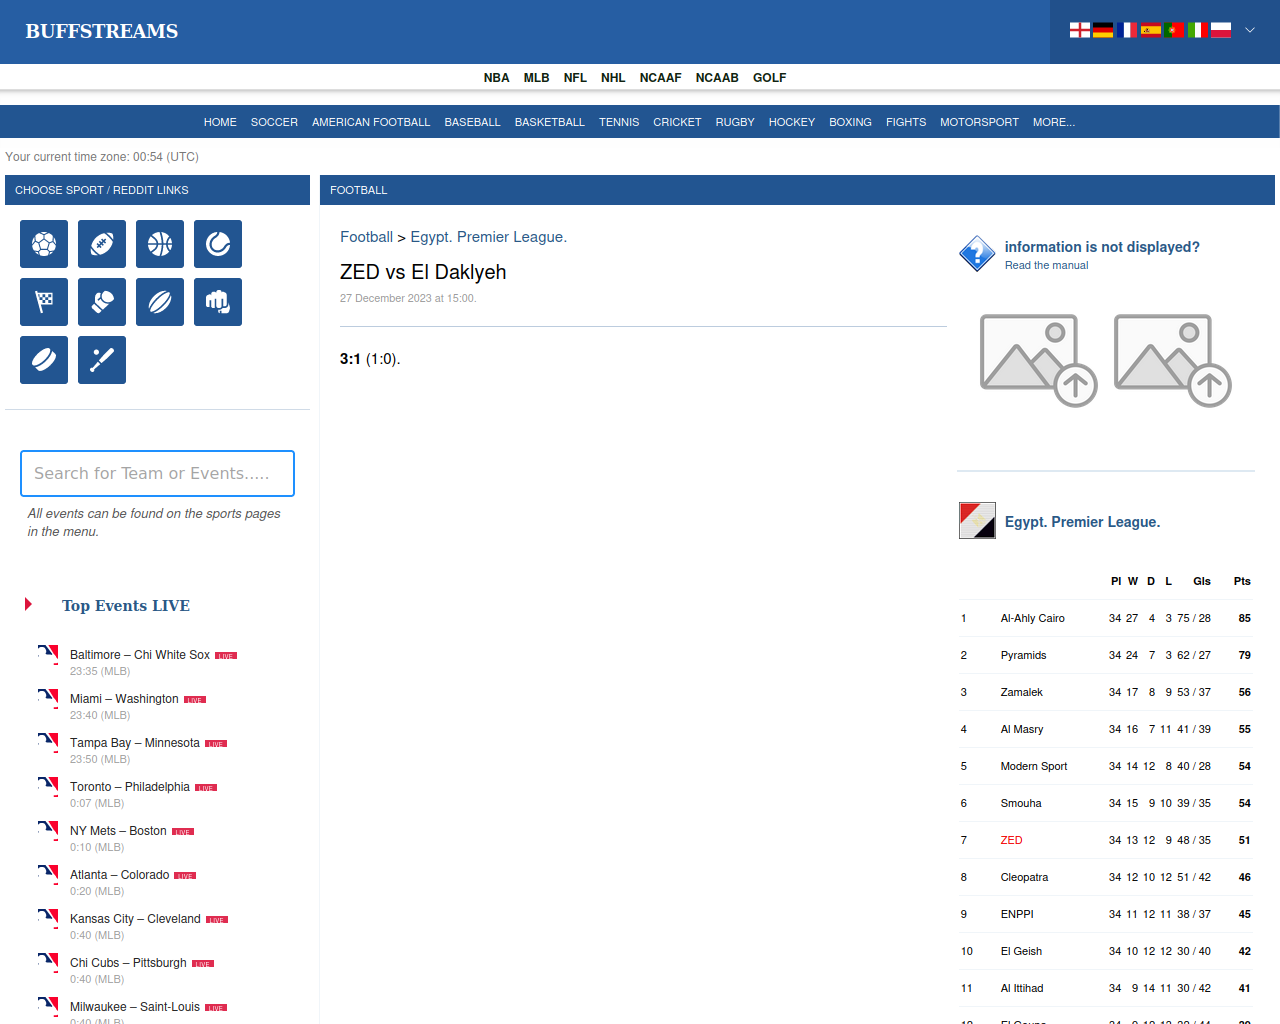Click the Egypt flag league icon
The image size is (1280, 1024).
(977, 521)
